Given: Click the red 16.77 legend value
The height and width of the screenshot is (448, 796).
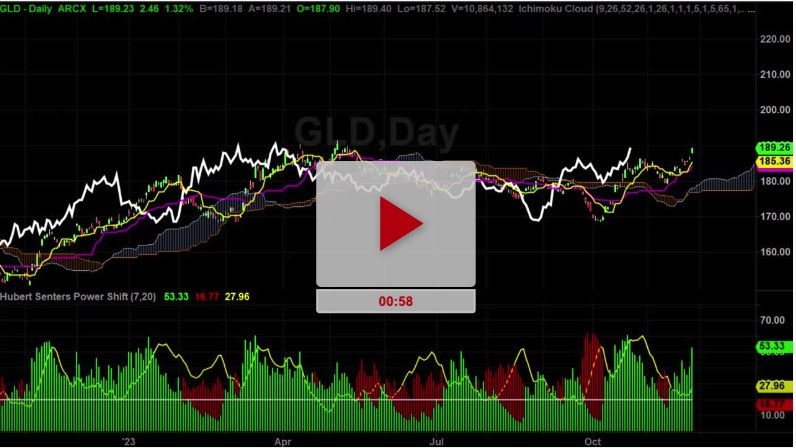Looking at the screenshot, I should (207, 297).
